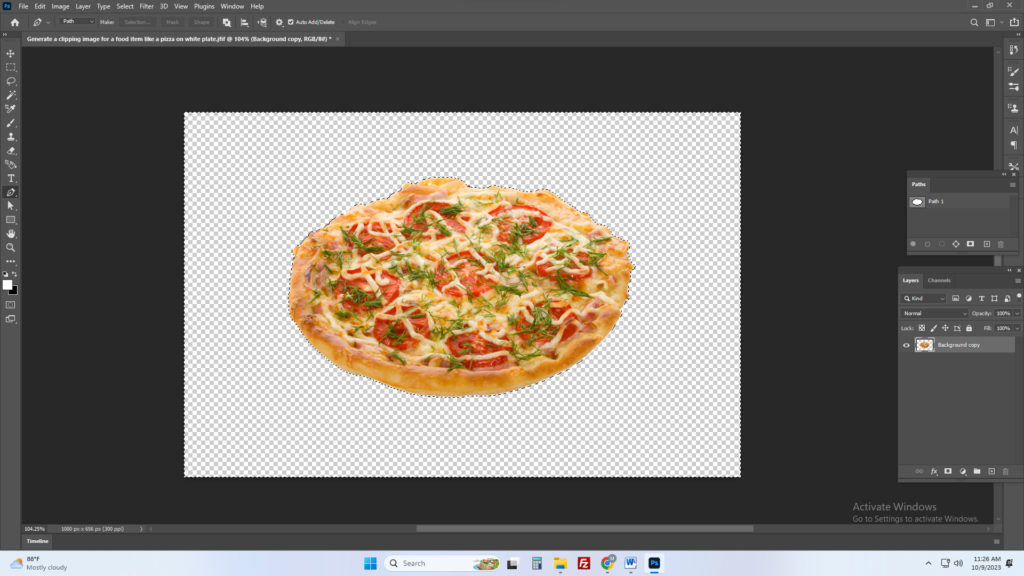Viewport: 1024px width, 576px height.
Task: Open the Plugins menu
Action: point(204,7)
